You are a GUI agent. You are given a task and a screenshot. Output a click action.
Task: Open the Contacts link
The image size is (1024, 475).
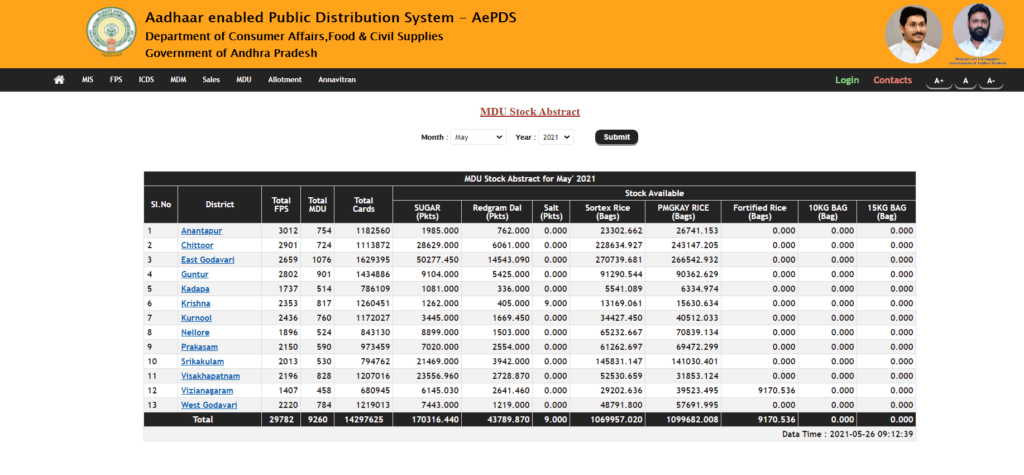click(x=893, y=80)
